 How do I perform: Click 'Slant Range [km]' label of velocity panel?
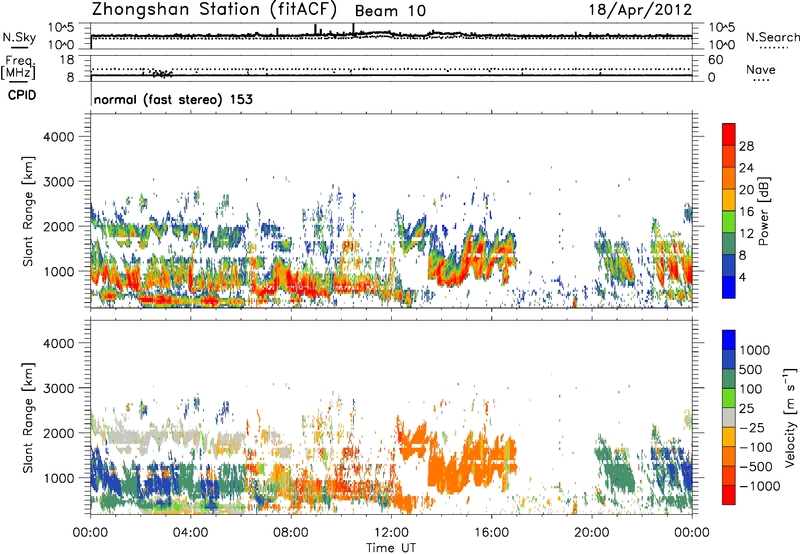click(28, 418)
